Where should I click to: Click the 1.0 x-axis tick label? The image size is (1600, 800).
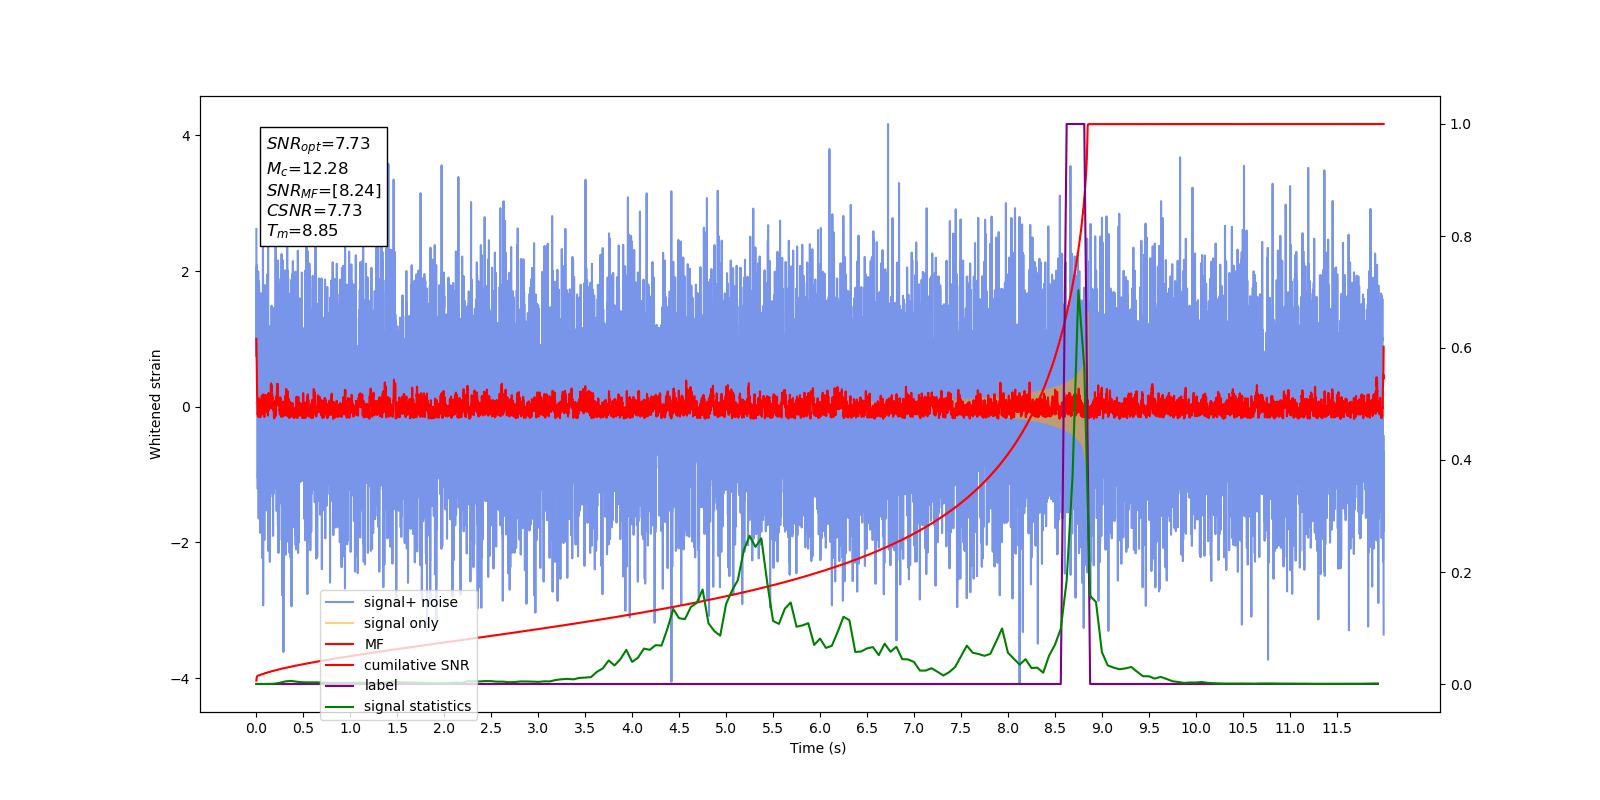coord(350,728)
